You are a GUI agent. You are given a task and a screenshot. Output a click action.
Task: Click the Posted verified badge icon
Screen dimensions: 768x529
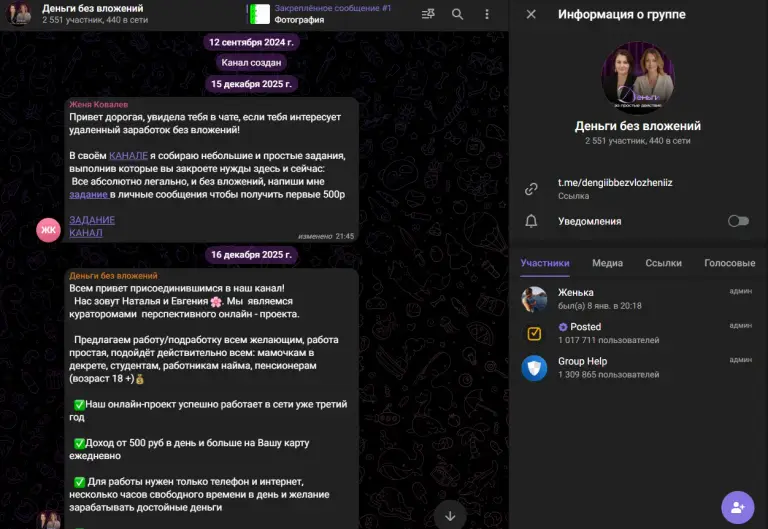pyautogui.click(x=563, y=327)
